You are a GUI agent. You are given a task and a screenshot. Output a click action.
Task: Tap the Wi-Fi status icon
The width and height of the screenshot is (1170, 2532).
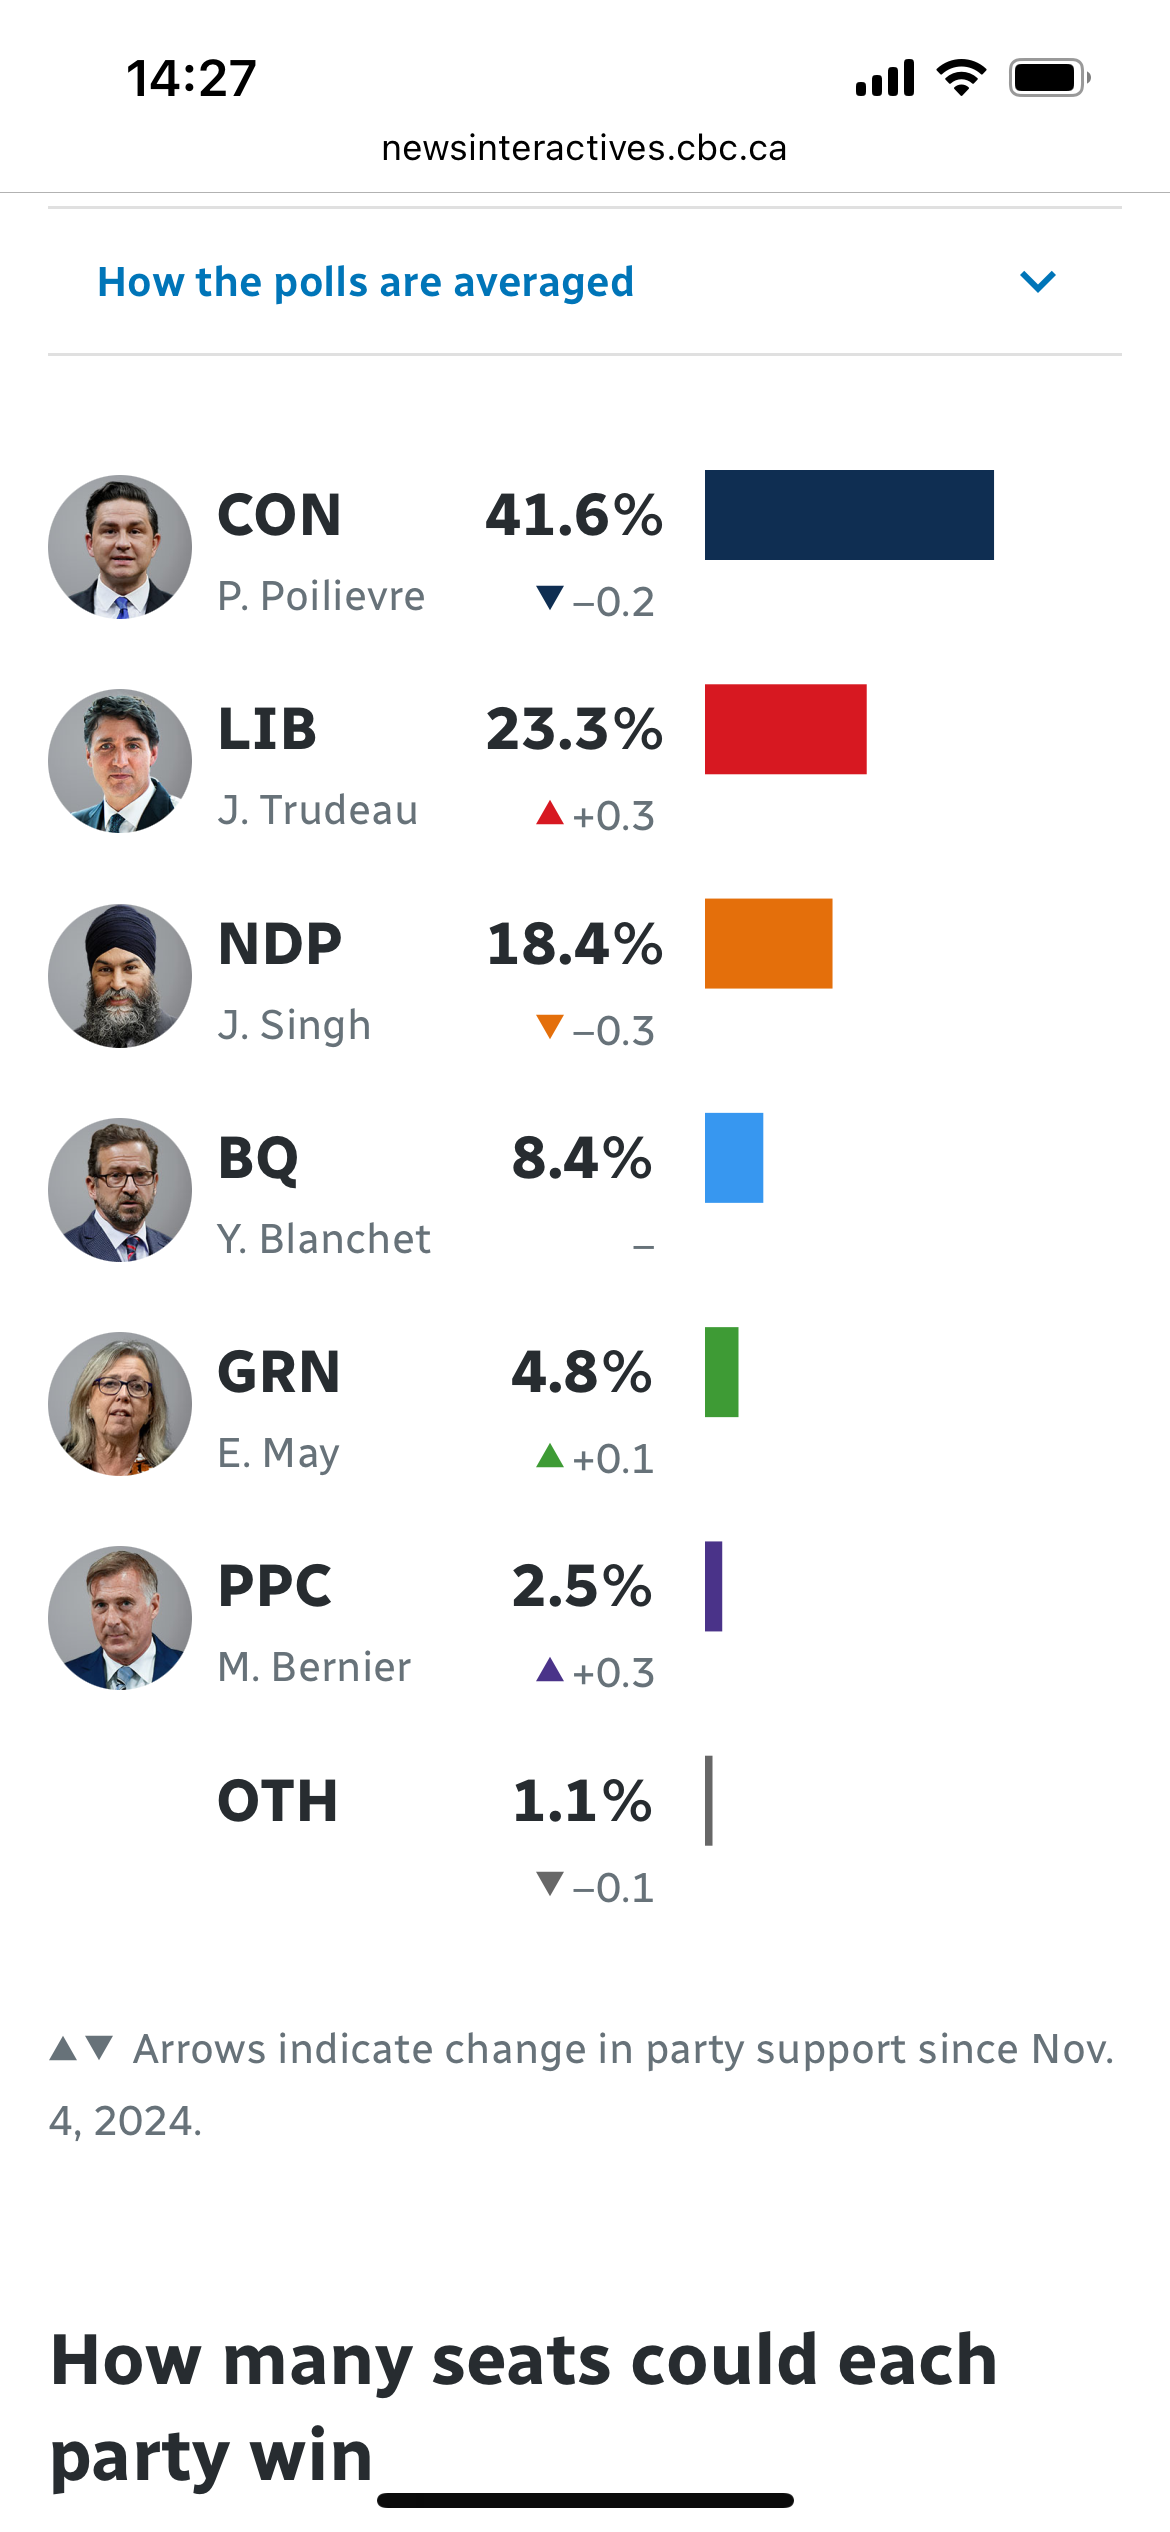(x=961, y=78)
